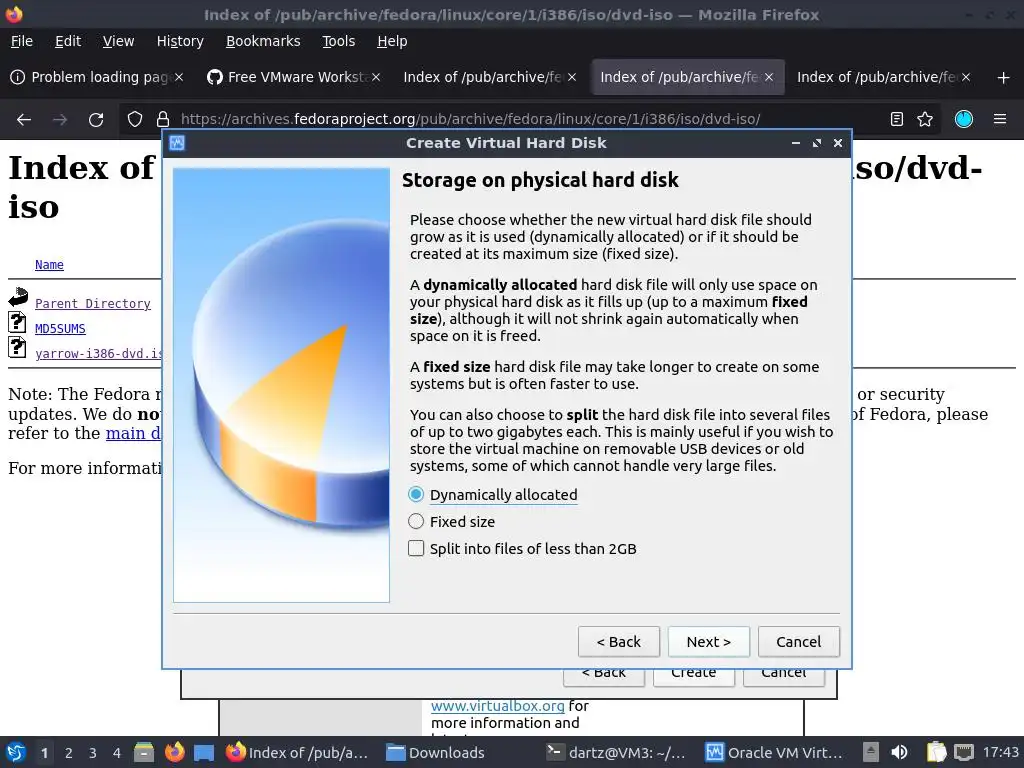Open the Bookmarks menu in Firefox
Screen dimensions: 1024x768
(263, 41)
